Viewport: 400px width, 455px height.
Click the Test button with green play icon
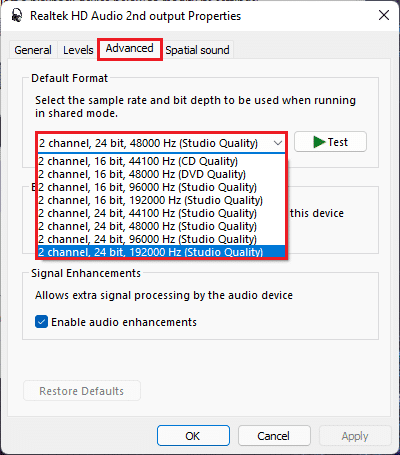coord(330,142)
